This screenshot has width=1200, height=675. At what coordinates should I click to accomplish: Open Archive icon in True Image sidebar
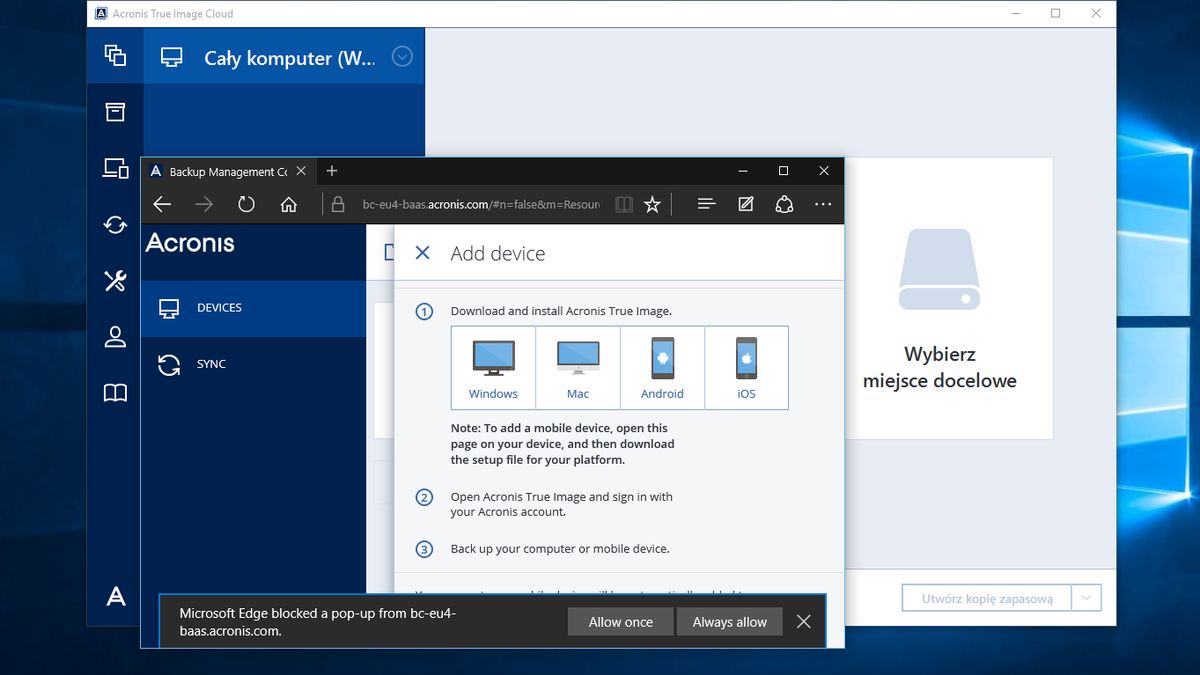115,111
